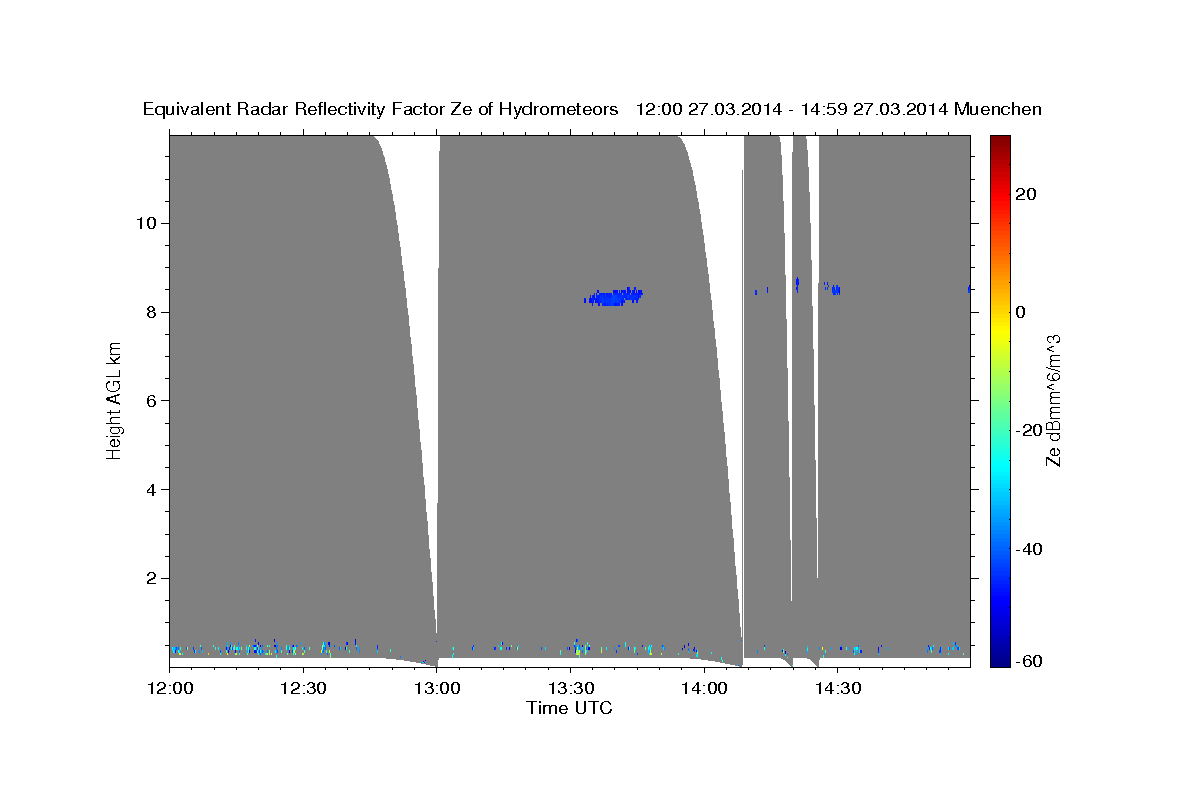Click the colorbar label -40
The image size is (1200, 800).
1028,549
